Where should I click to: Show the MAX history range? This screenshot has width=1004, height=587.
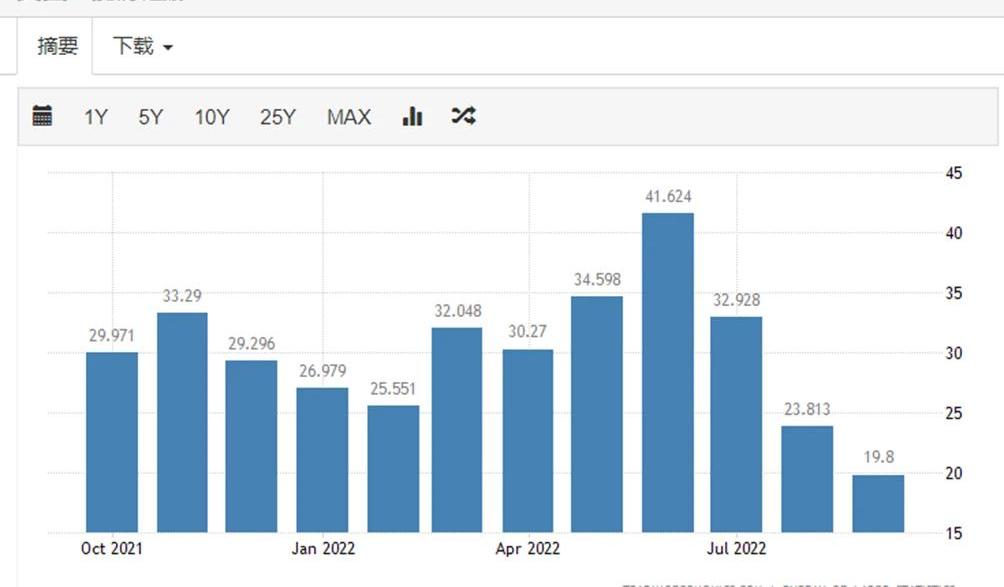click(348, 117)
